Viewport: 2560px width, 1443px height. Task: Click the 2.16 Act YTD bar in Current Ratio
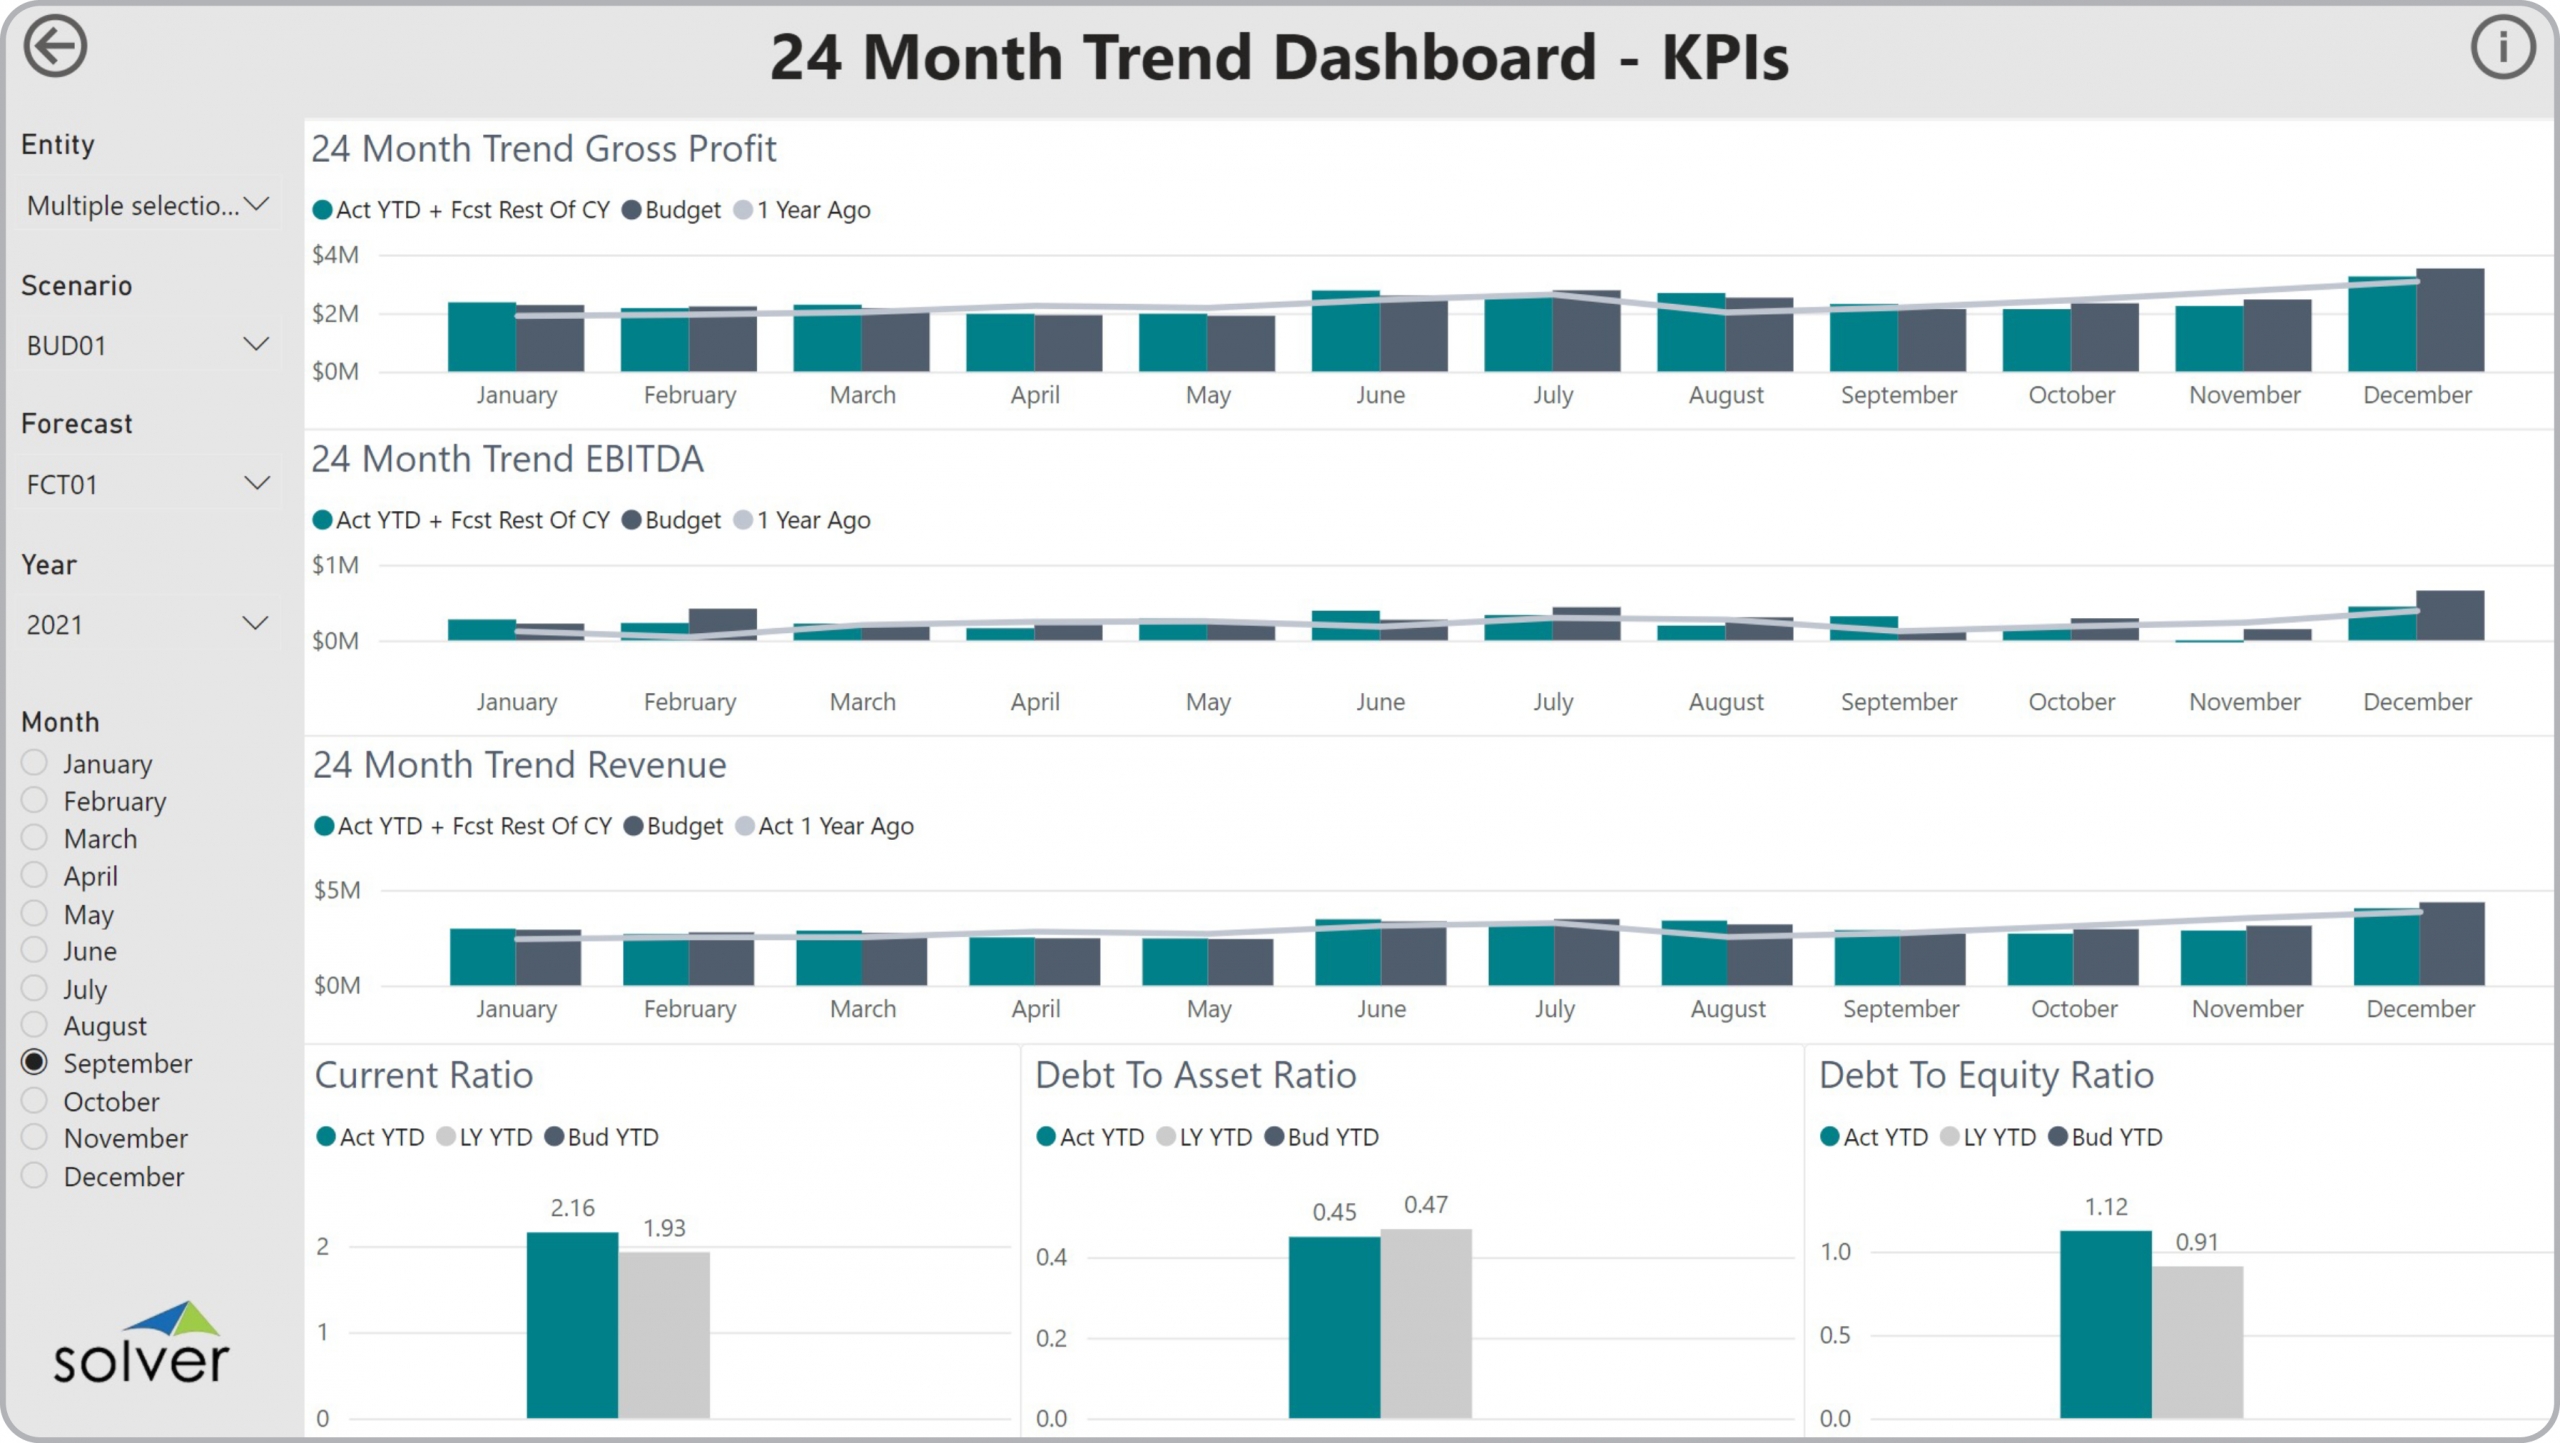point(572,1325)
